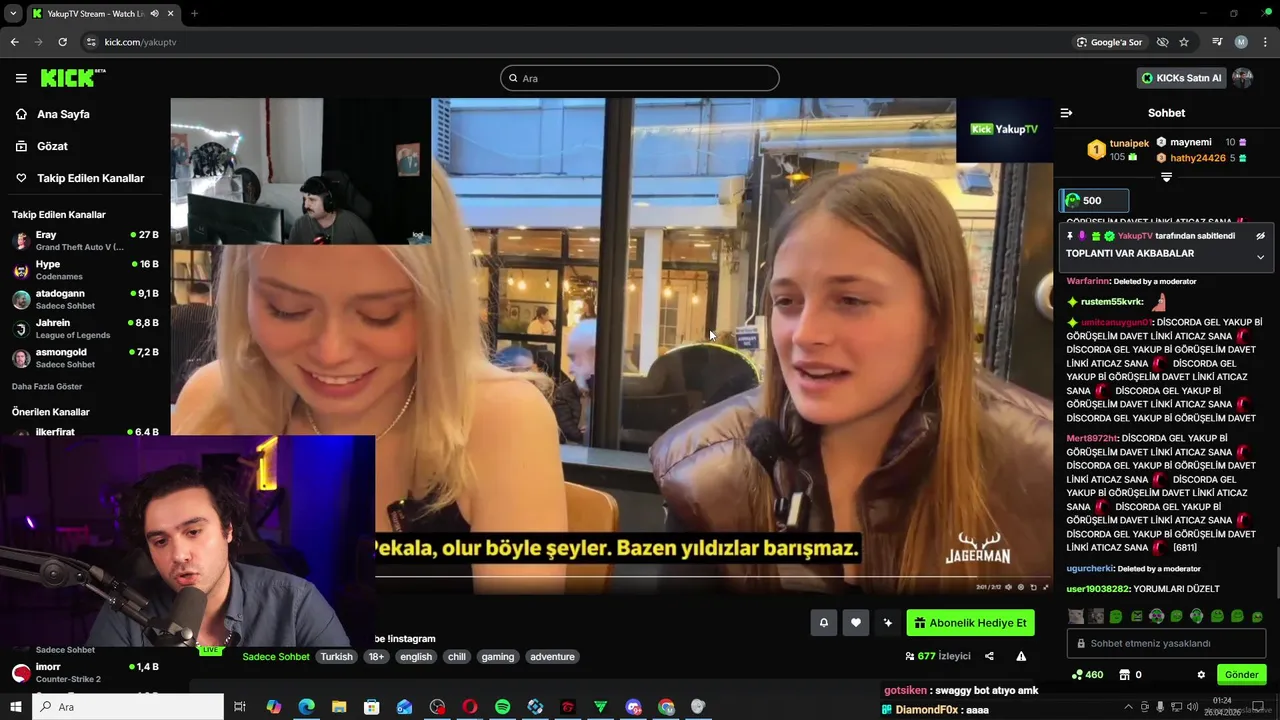Select the english tag

(416, 657)
